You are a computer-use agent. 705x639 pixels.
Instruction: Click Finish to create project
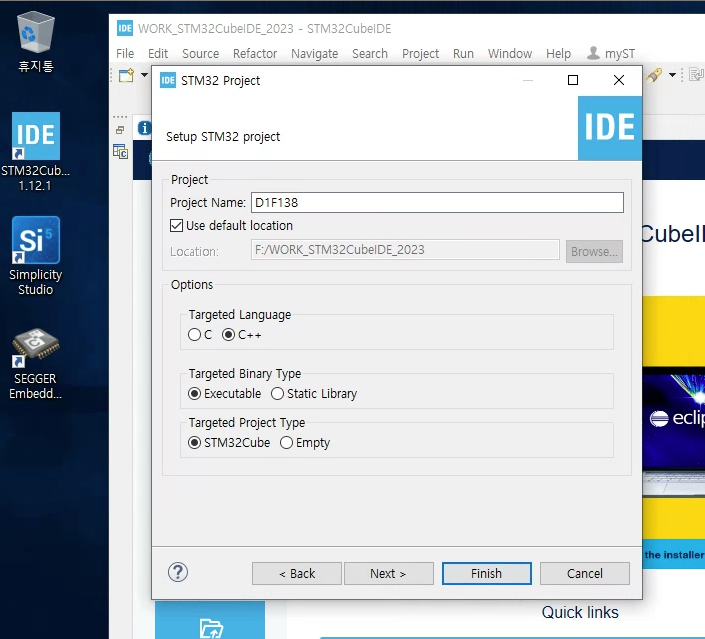487,573
